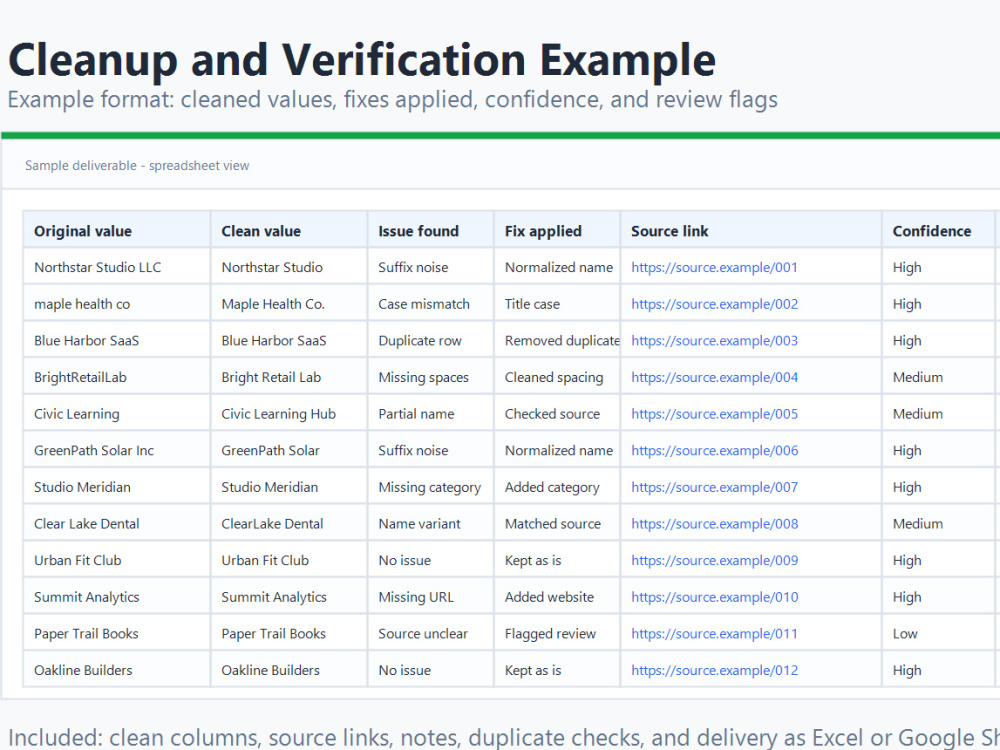The width and height of the screenshot is (1000, 750).
Task: Open the source.example/009 link
Action: coord(714,561)
